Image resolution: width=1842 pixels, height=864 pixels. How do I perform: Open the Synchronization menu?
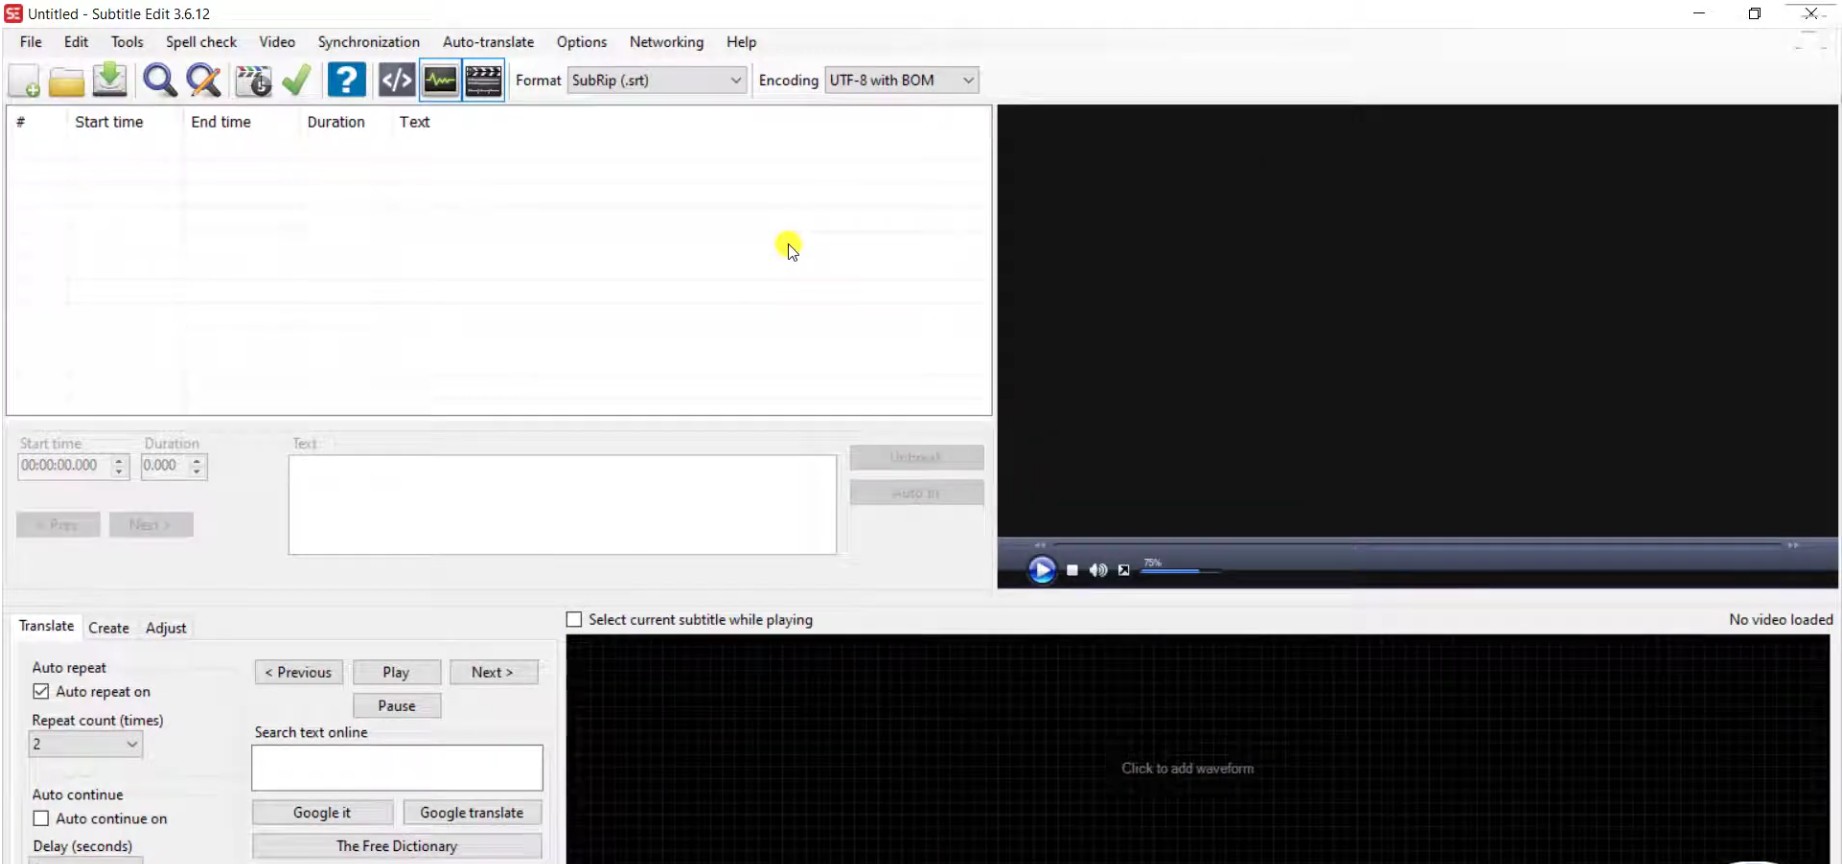click(x=368, y=42)
